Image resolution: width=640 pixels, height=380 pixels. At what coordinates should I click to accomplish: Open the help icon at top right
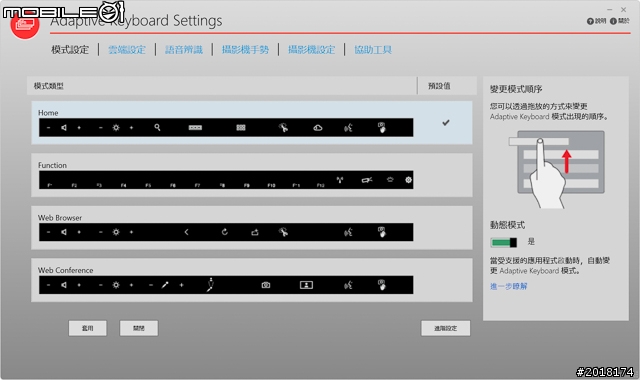[x=596, y=21]
